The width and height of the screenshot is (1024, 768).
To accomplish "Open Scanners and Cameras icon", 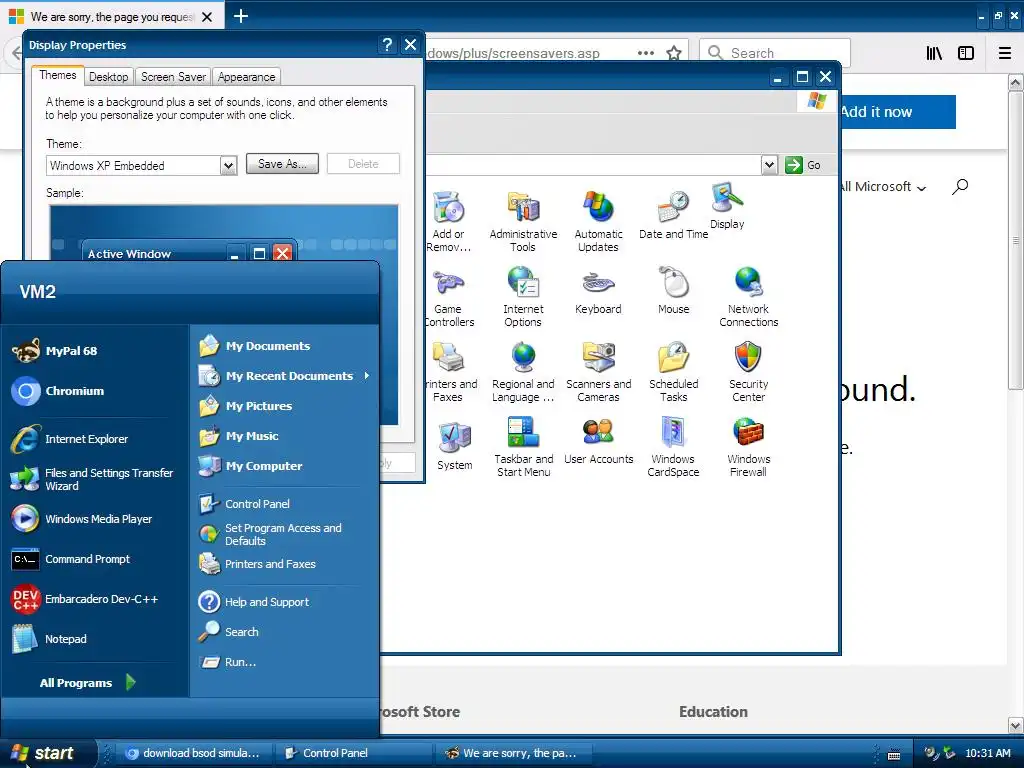I will click(598, 372).
